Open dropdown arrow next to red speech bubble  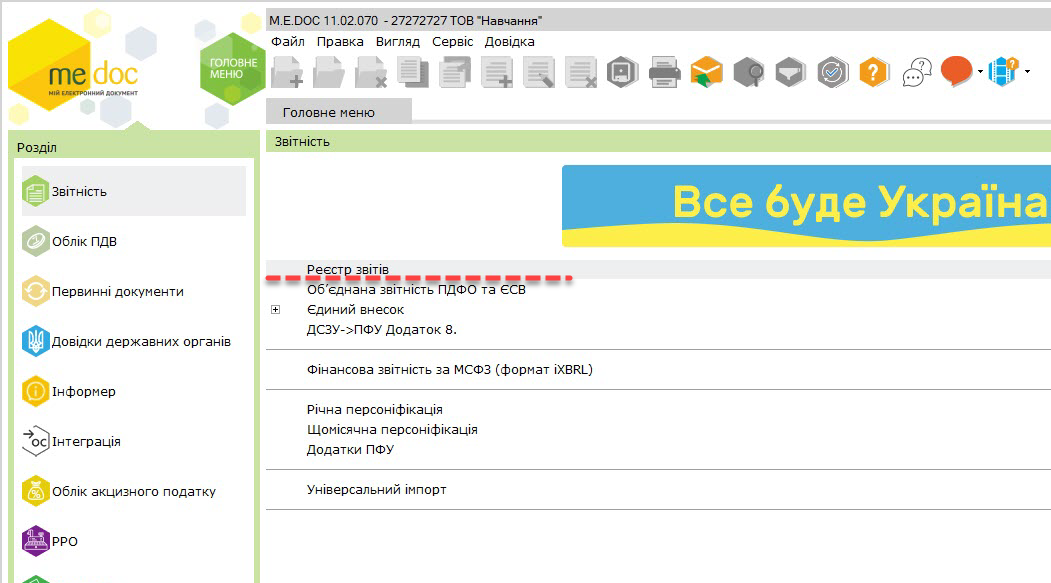[x=980, y=72]
